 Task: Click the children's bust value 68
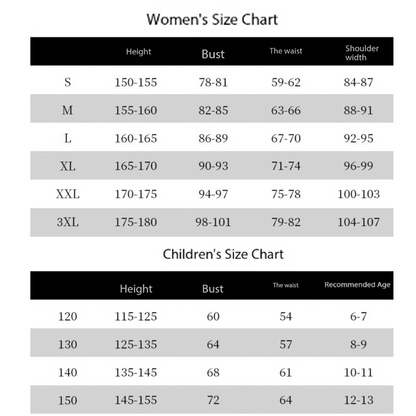point(213,372)
